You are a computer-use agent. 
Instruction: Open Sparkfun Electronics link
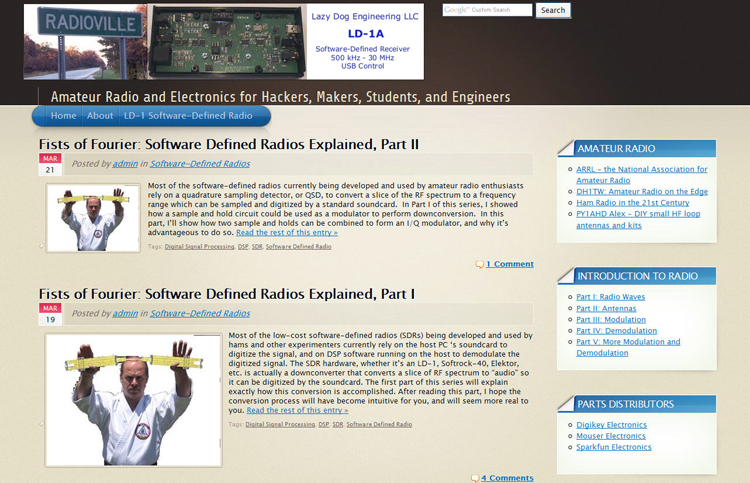point(614,447)
